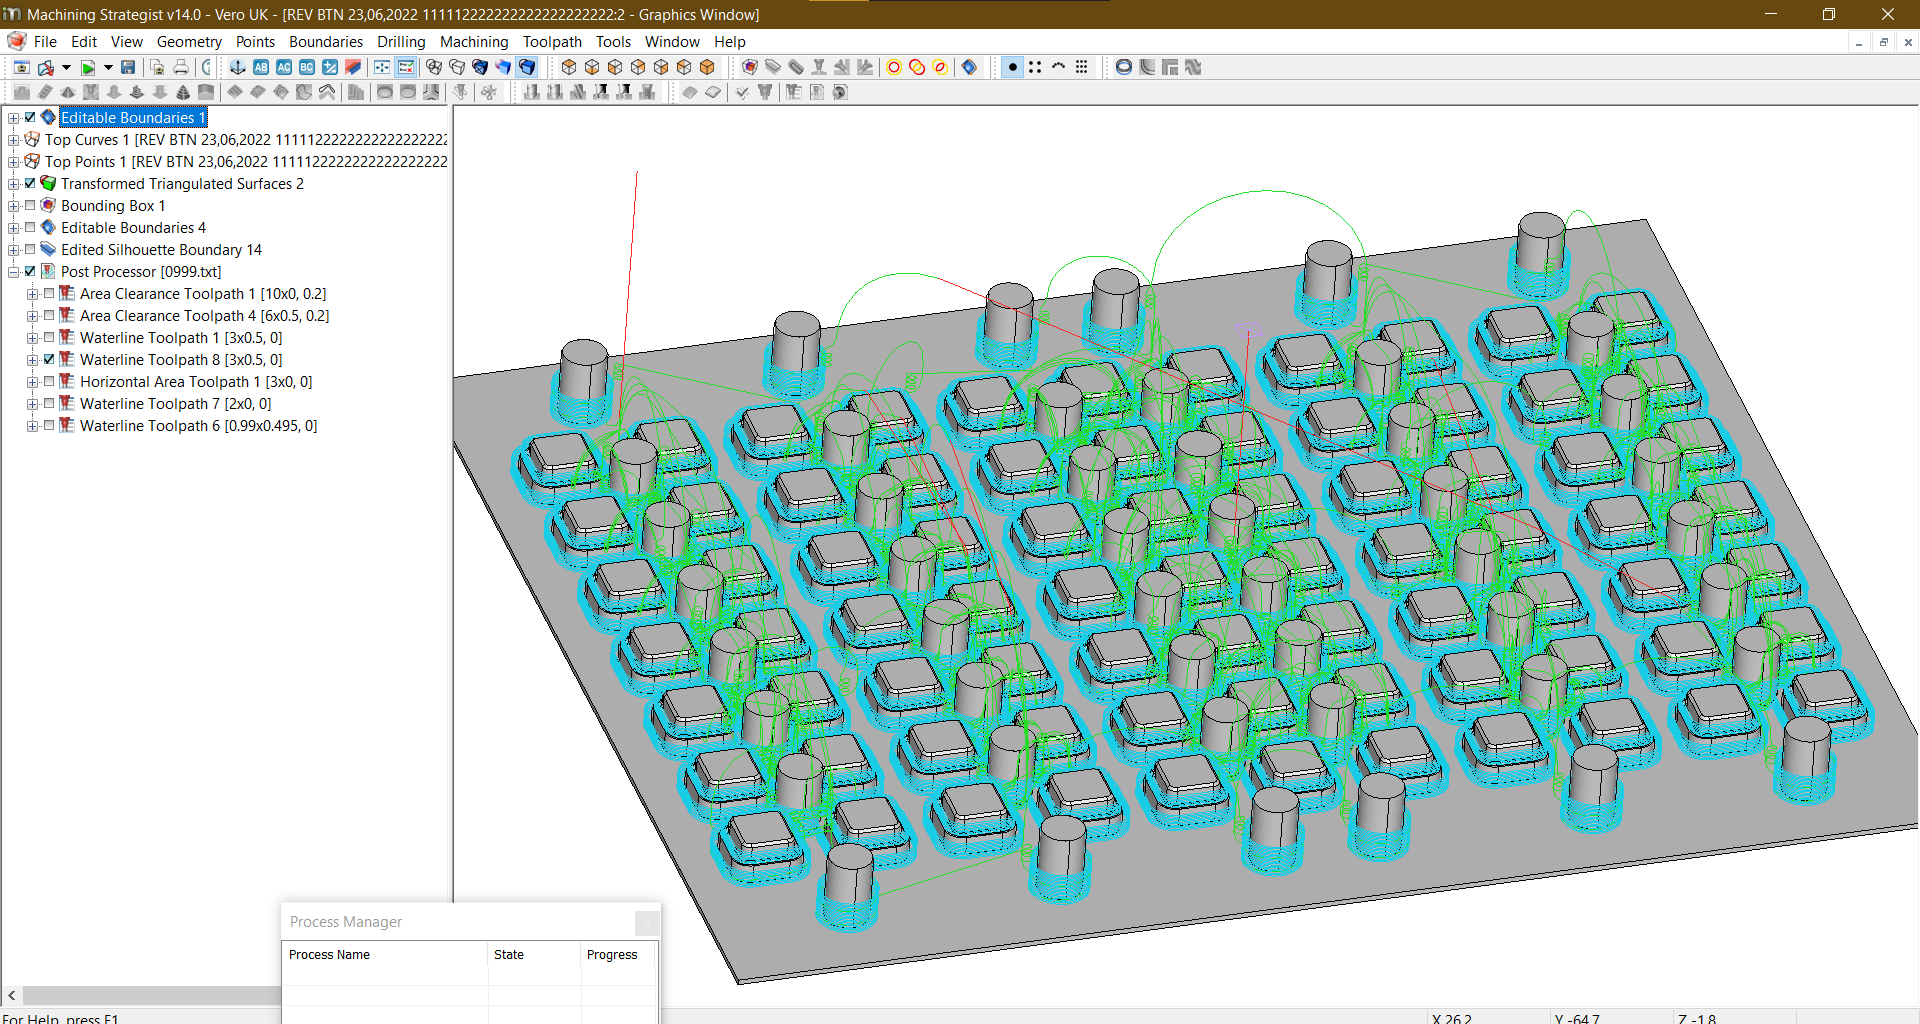Screen dimensions: 1920x1024
Task: Select the single point mode icon
Action: [x=1013, y=67]
